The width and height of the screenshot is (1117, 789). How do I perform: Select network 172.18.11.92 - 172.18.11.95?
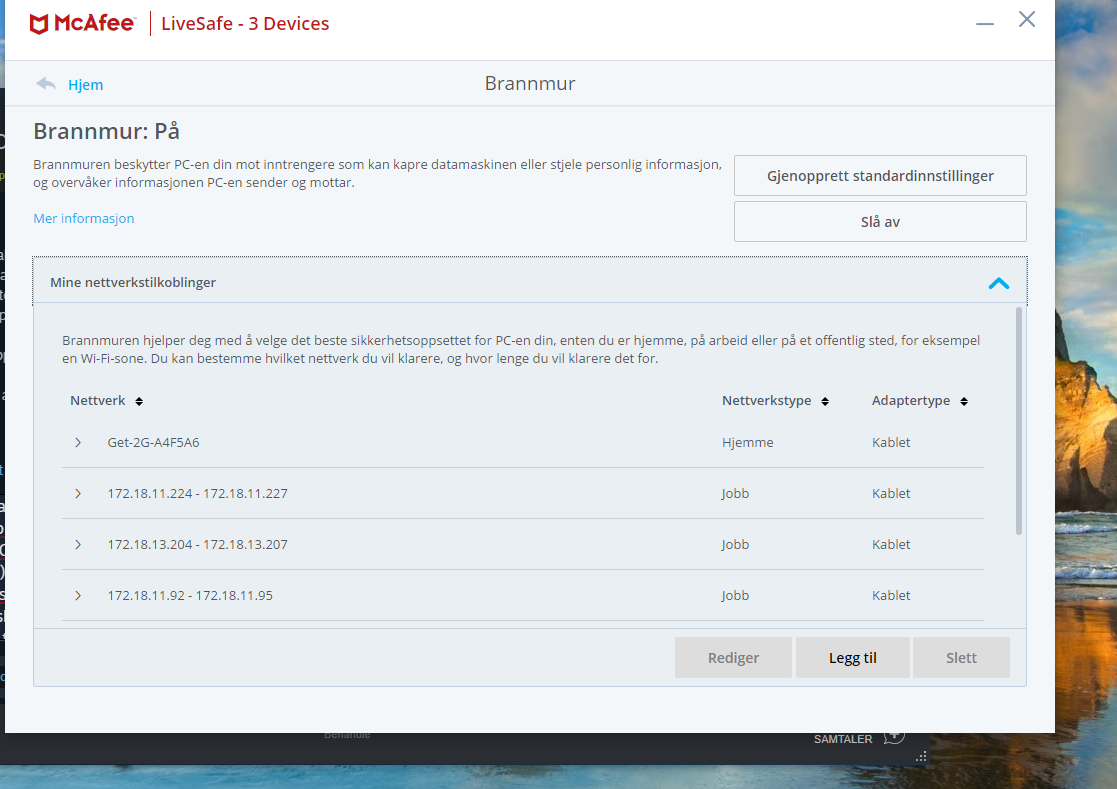190,595
